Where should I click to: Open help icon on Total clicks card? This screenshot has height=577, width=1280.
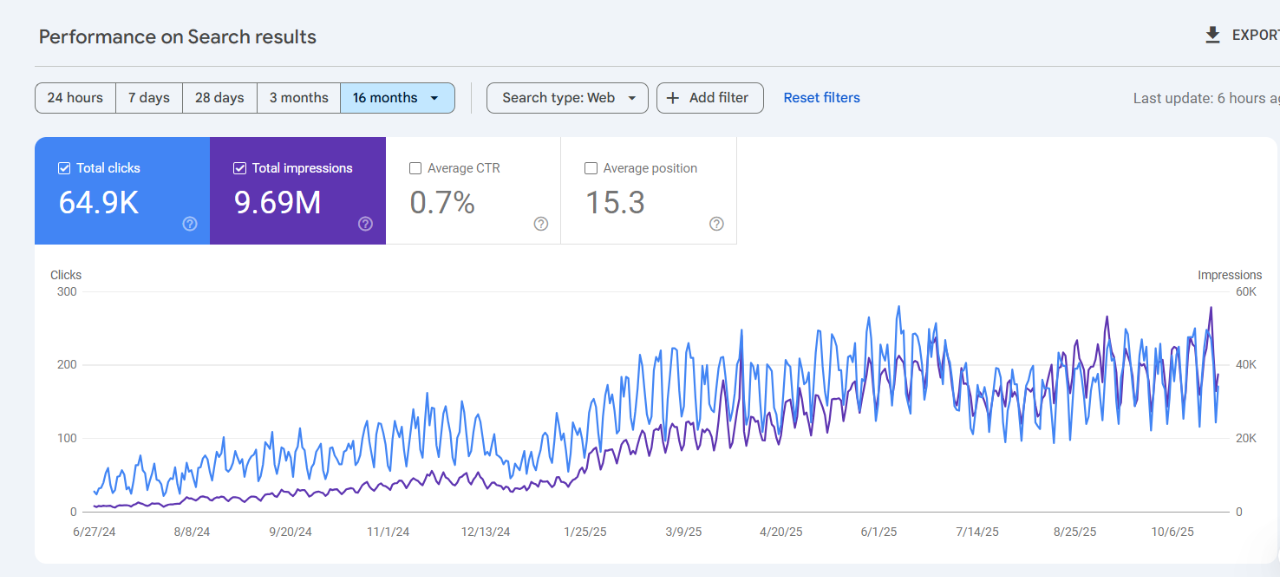[x=190, y=224]
